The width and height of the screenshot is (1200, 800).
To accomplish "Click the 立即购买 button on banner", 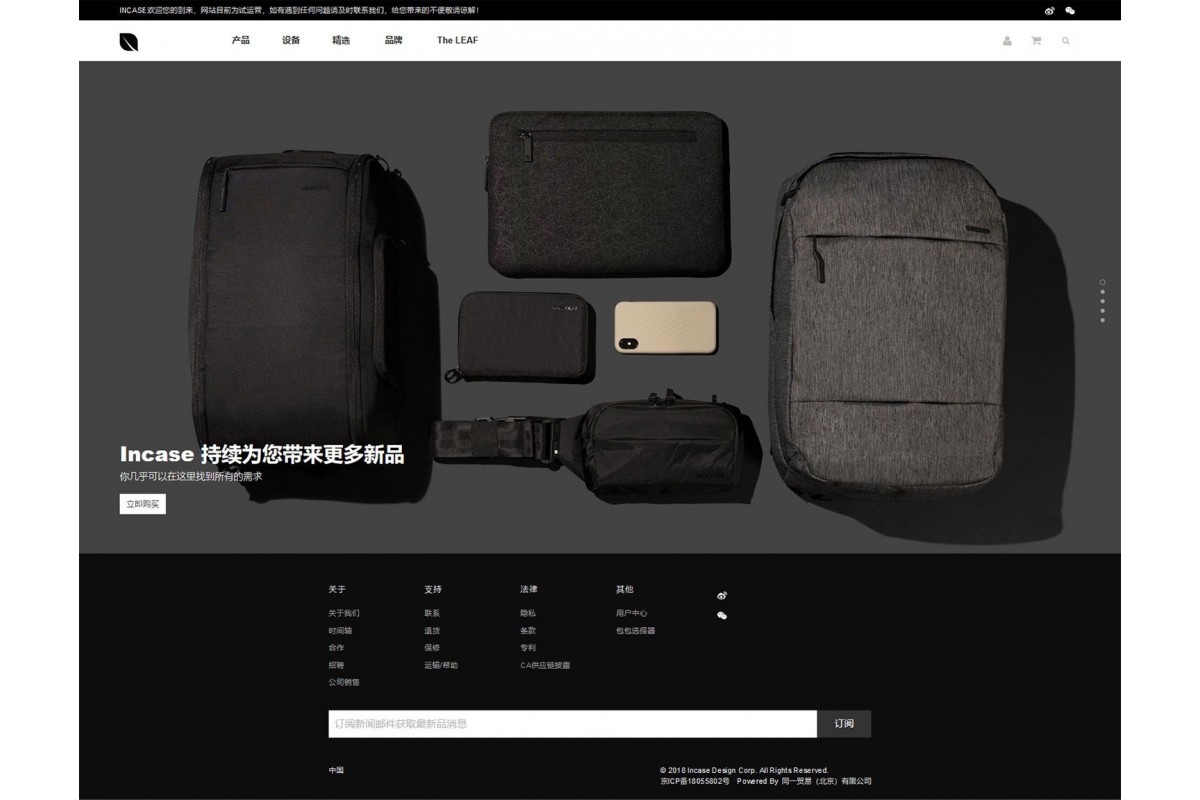I will pos(143,504).
